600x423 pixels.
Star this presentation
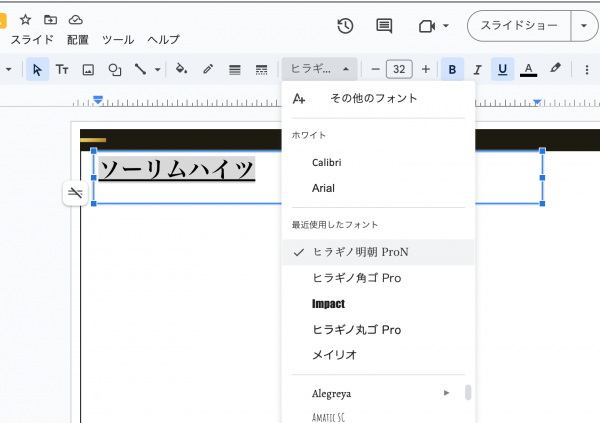[x=26, y=19]
